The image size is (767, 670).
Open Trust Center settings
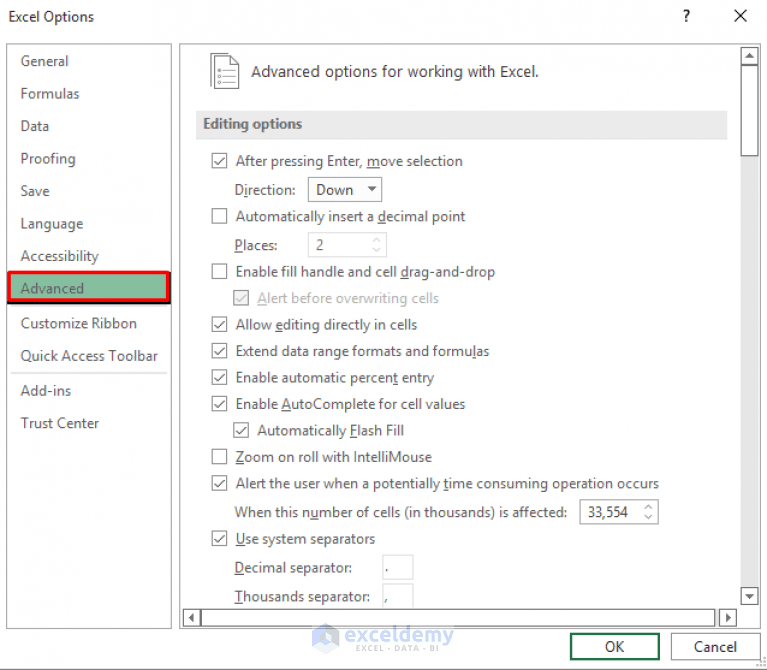60,423
